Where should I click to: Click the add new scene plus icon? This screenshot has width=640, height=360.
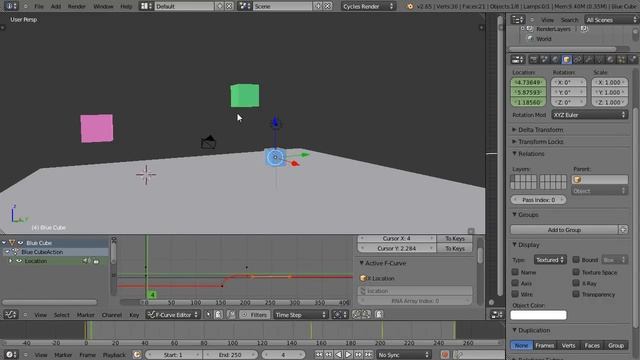[x=318, y=6]
